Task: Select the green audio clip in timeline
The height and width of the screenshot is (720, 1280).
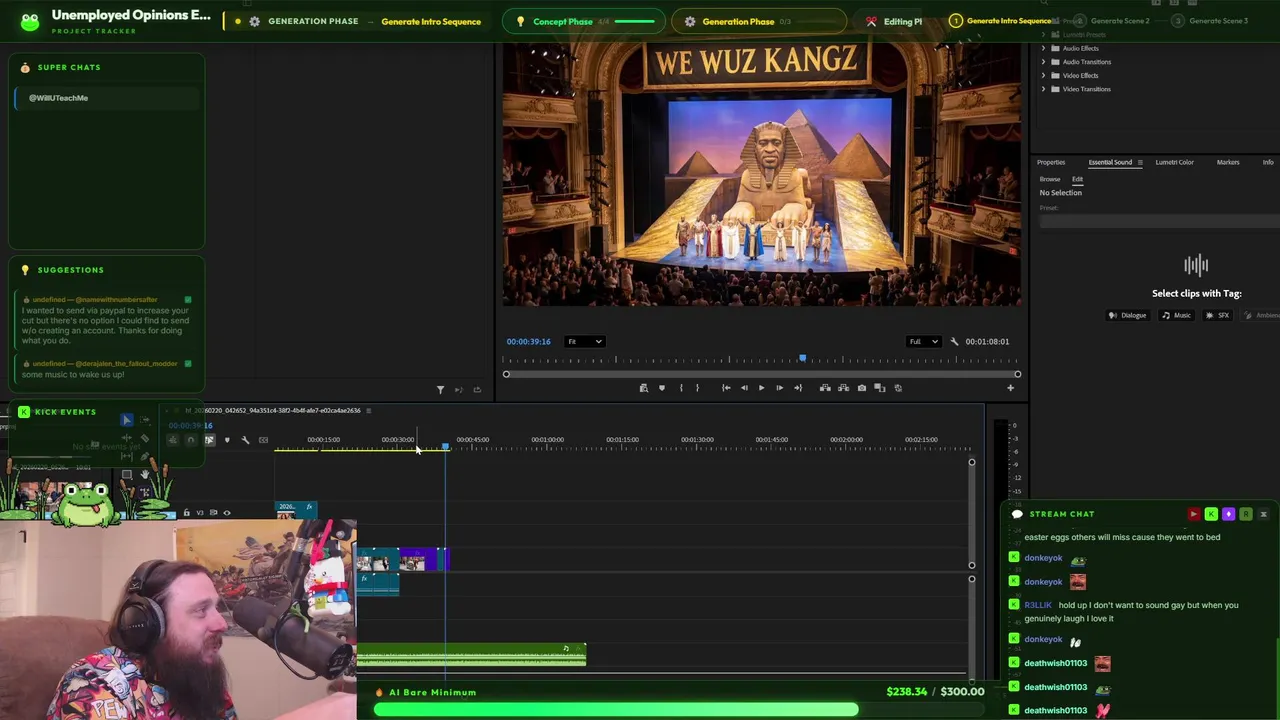Action: 471,655
